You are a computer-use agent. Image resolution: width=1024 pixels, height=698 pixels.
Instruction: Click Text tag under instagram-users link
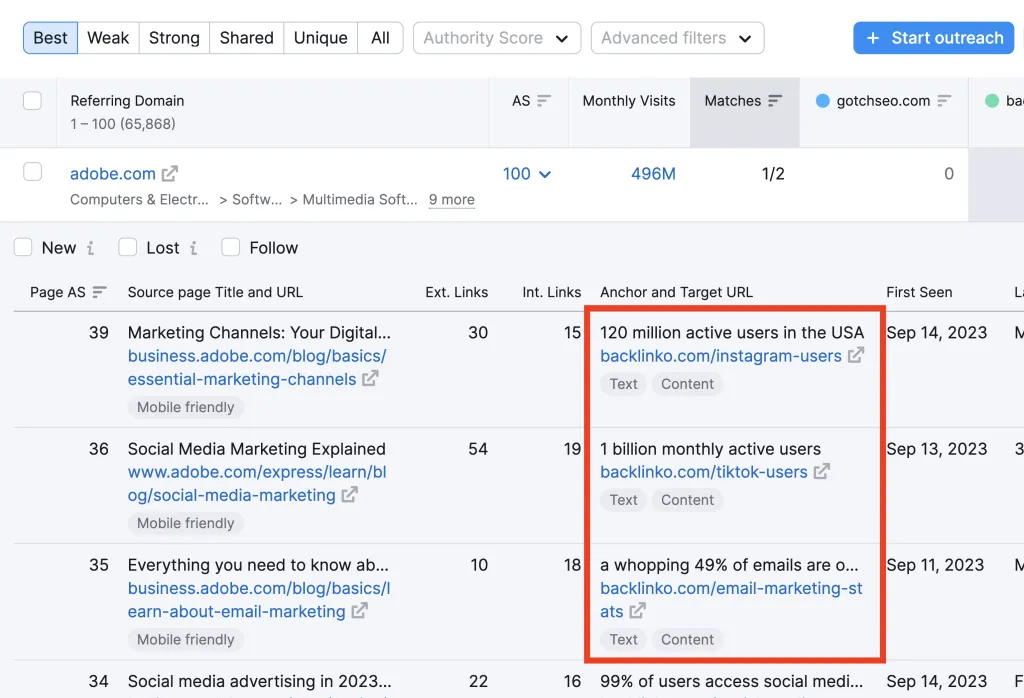click(x=624, y=384)
